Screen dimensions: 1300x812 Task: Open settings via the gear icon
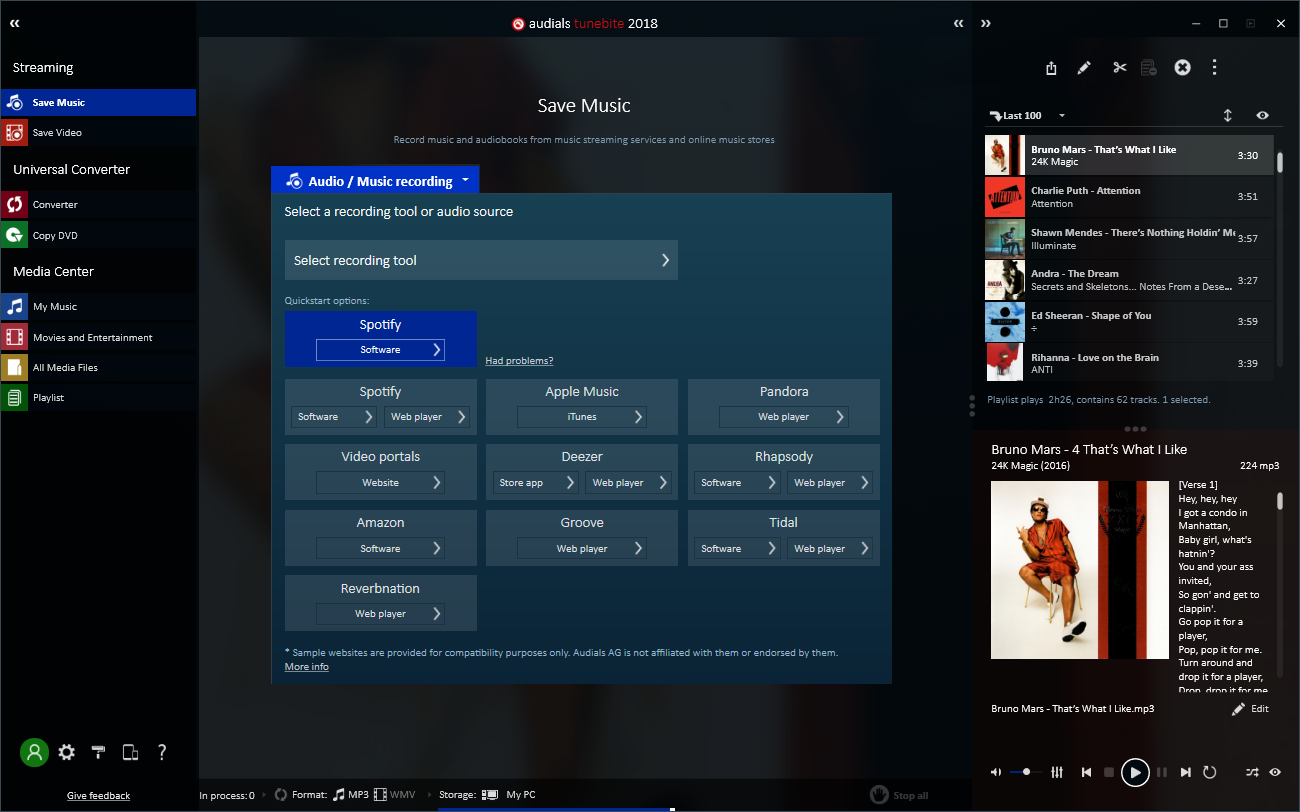[67, 752]
